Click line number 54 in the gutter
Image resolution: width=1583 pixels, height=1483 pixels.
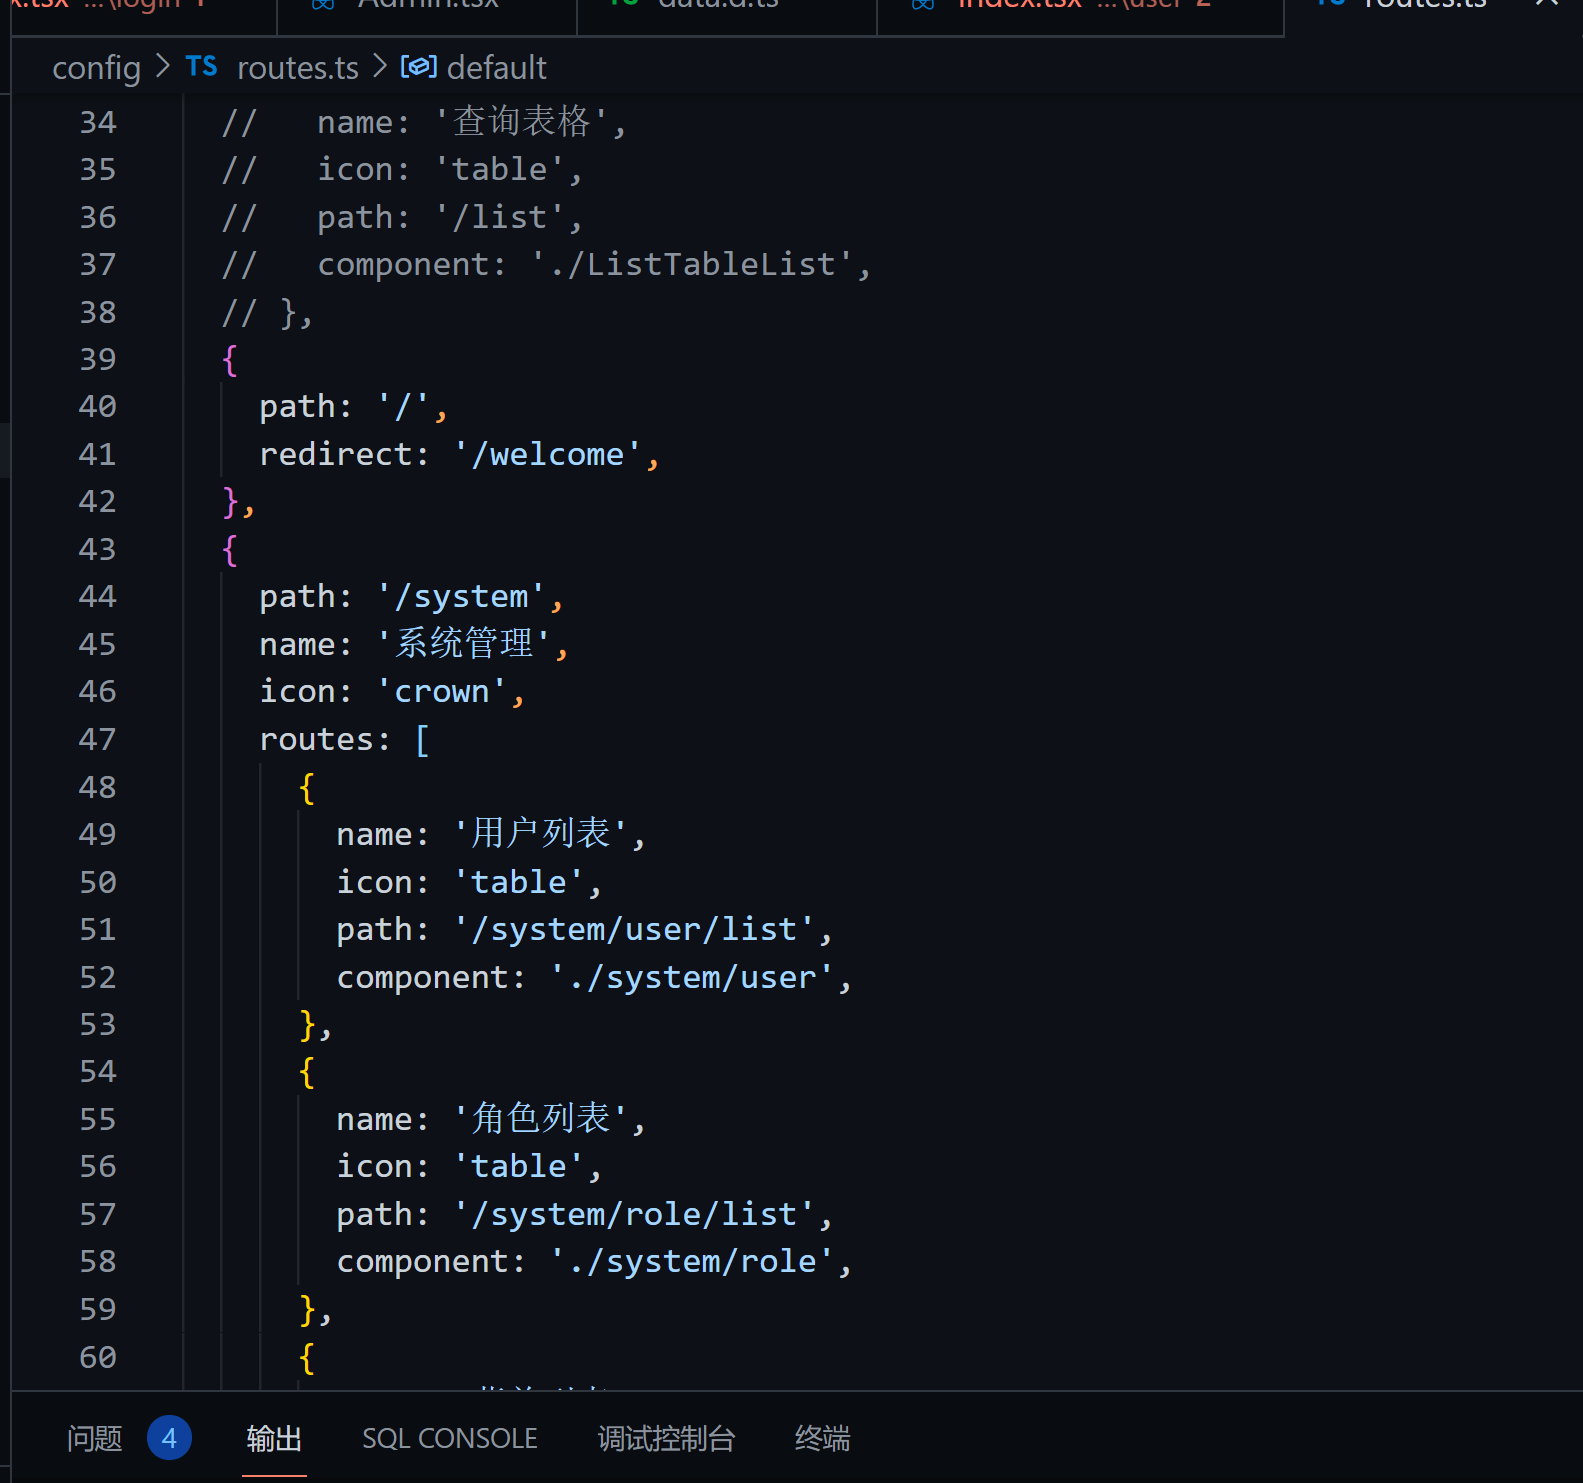pos(98,1071)
